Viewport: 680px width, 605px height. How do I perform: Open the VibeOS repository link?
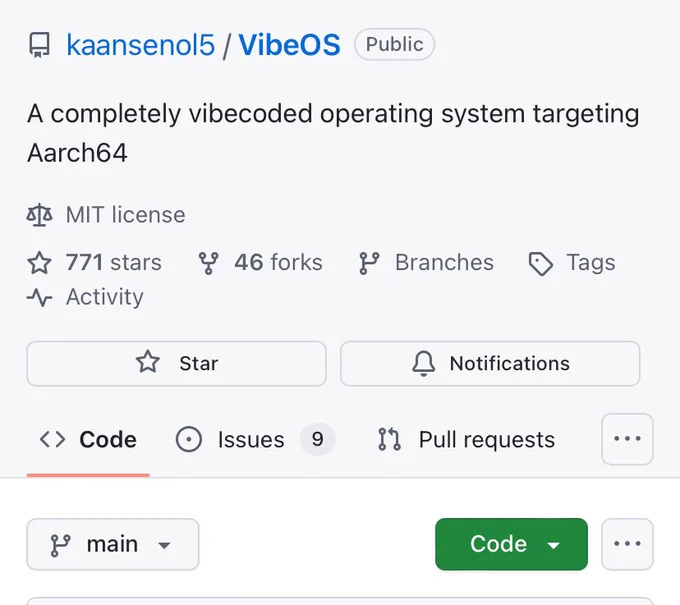click(x=290, y=45)
